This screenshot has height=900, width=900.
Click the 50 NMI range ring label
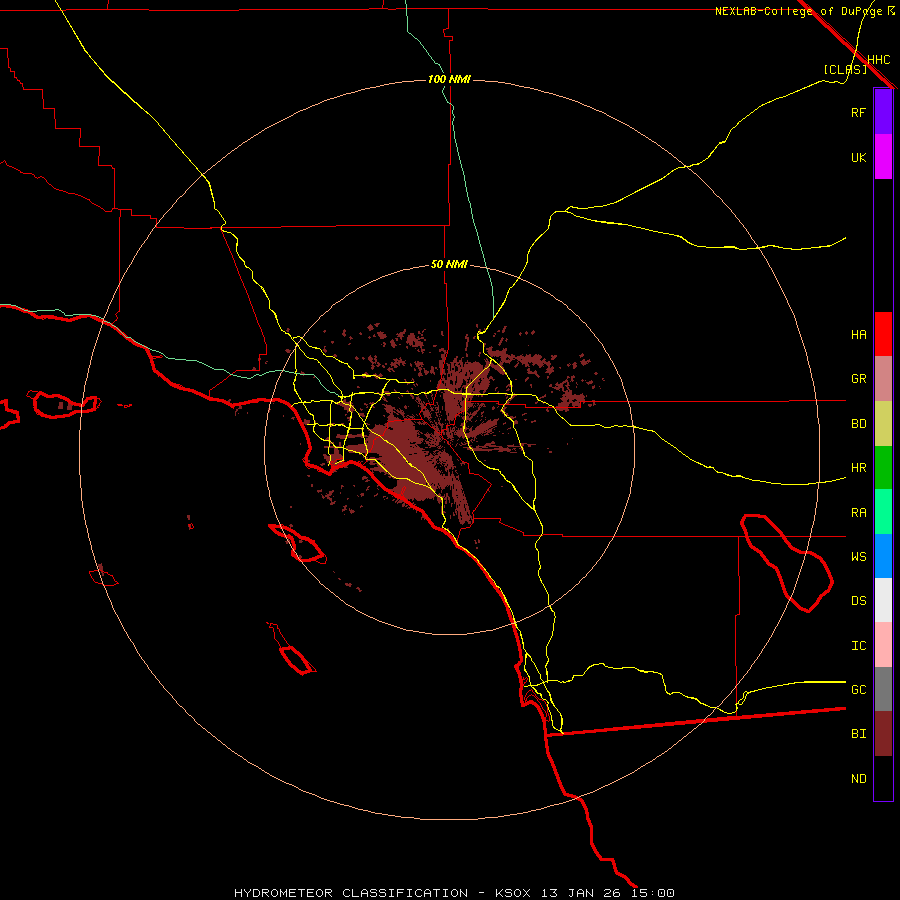click(449, 264)
